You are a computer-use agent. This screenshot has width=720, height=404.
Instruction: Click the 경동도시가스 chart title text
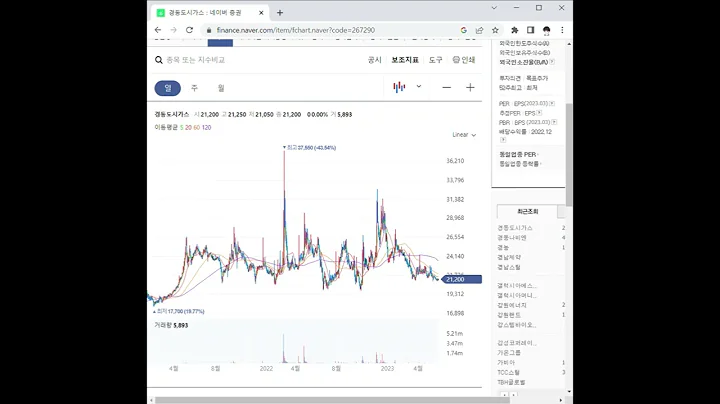tap(172, 114)
